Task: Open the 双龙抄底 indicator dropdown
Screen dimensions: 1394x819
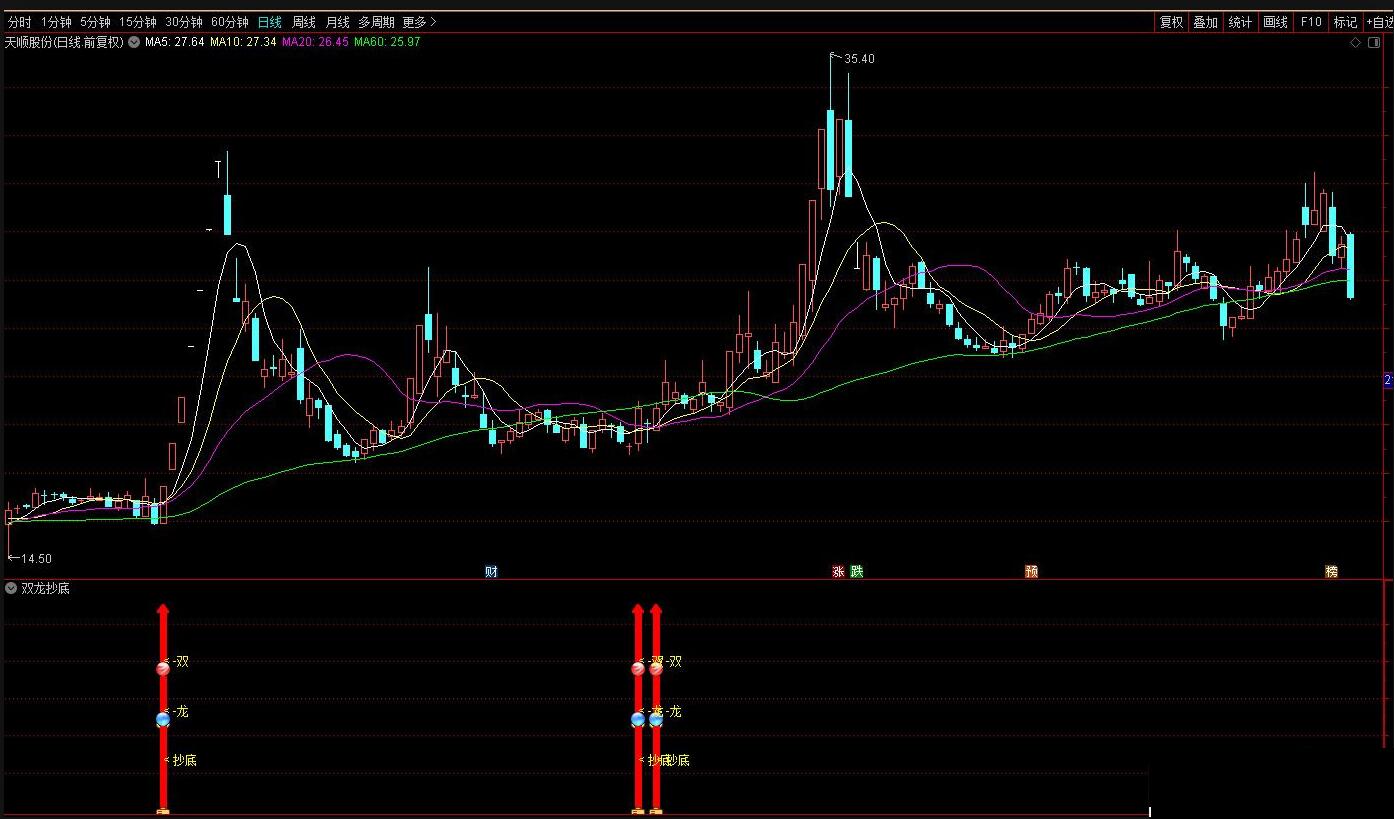Action: [x=11, y=589]
